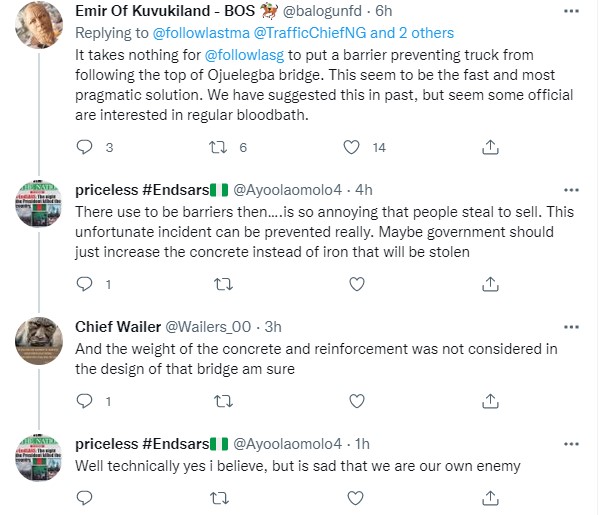Share Emir Of Kuvukiland's tweet
The image size is (606, 515).
pyautogui.click(x=490, y=147)
